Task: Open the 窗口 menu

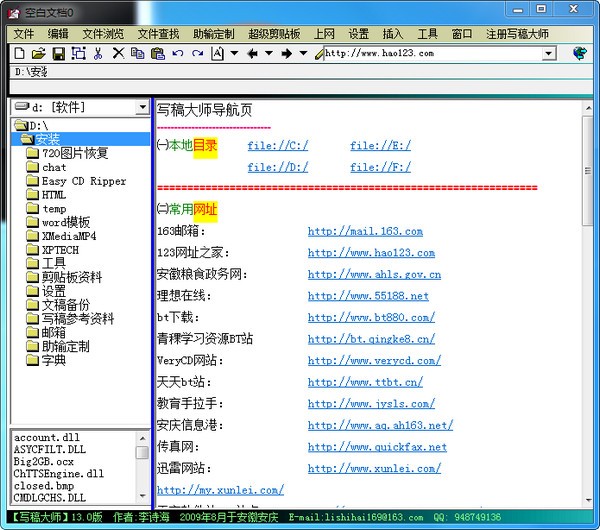Action: click(x=462, y=34)
